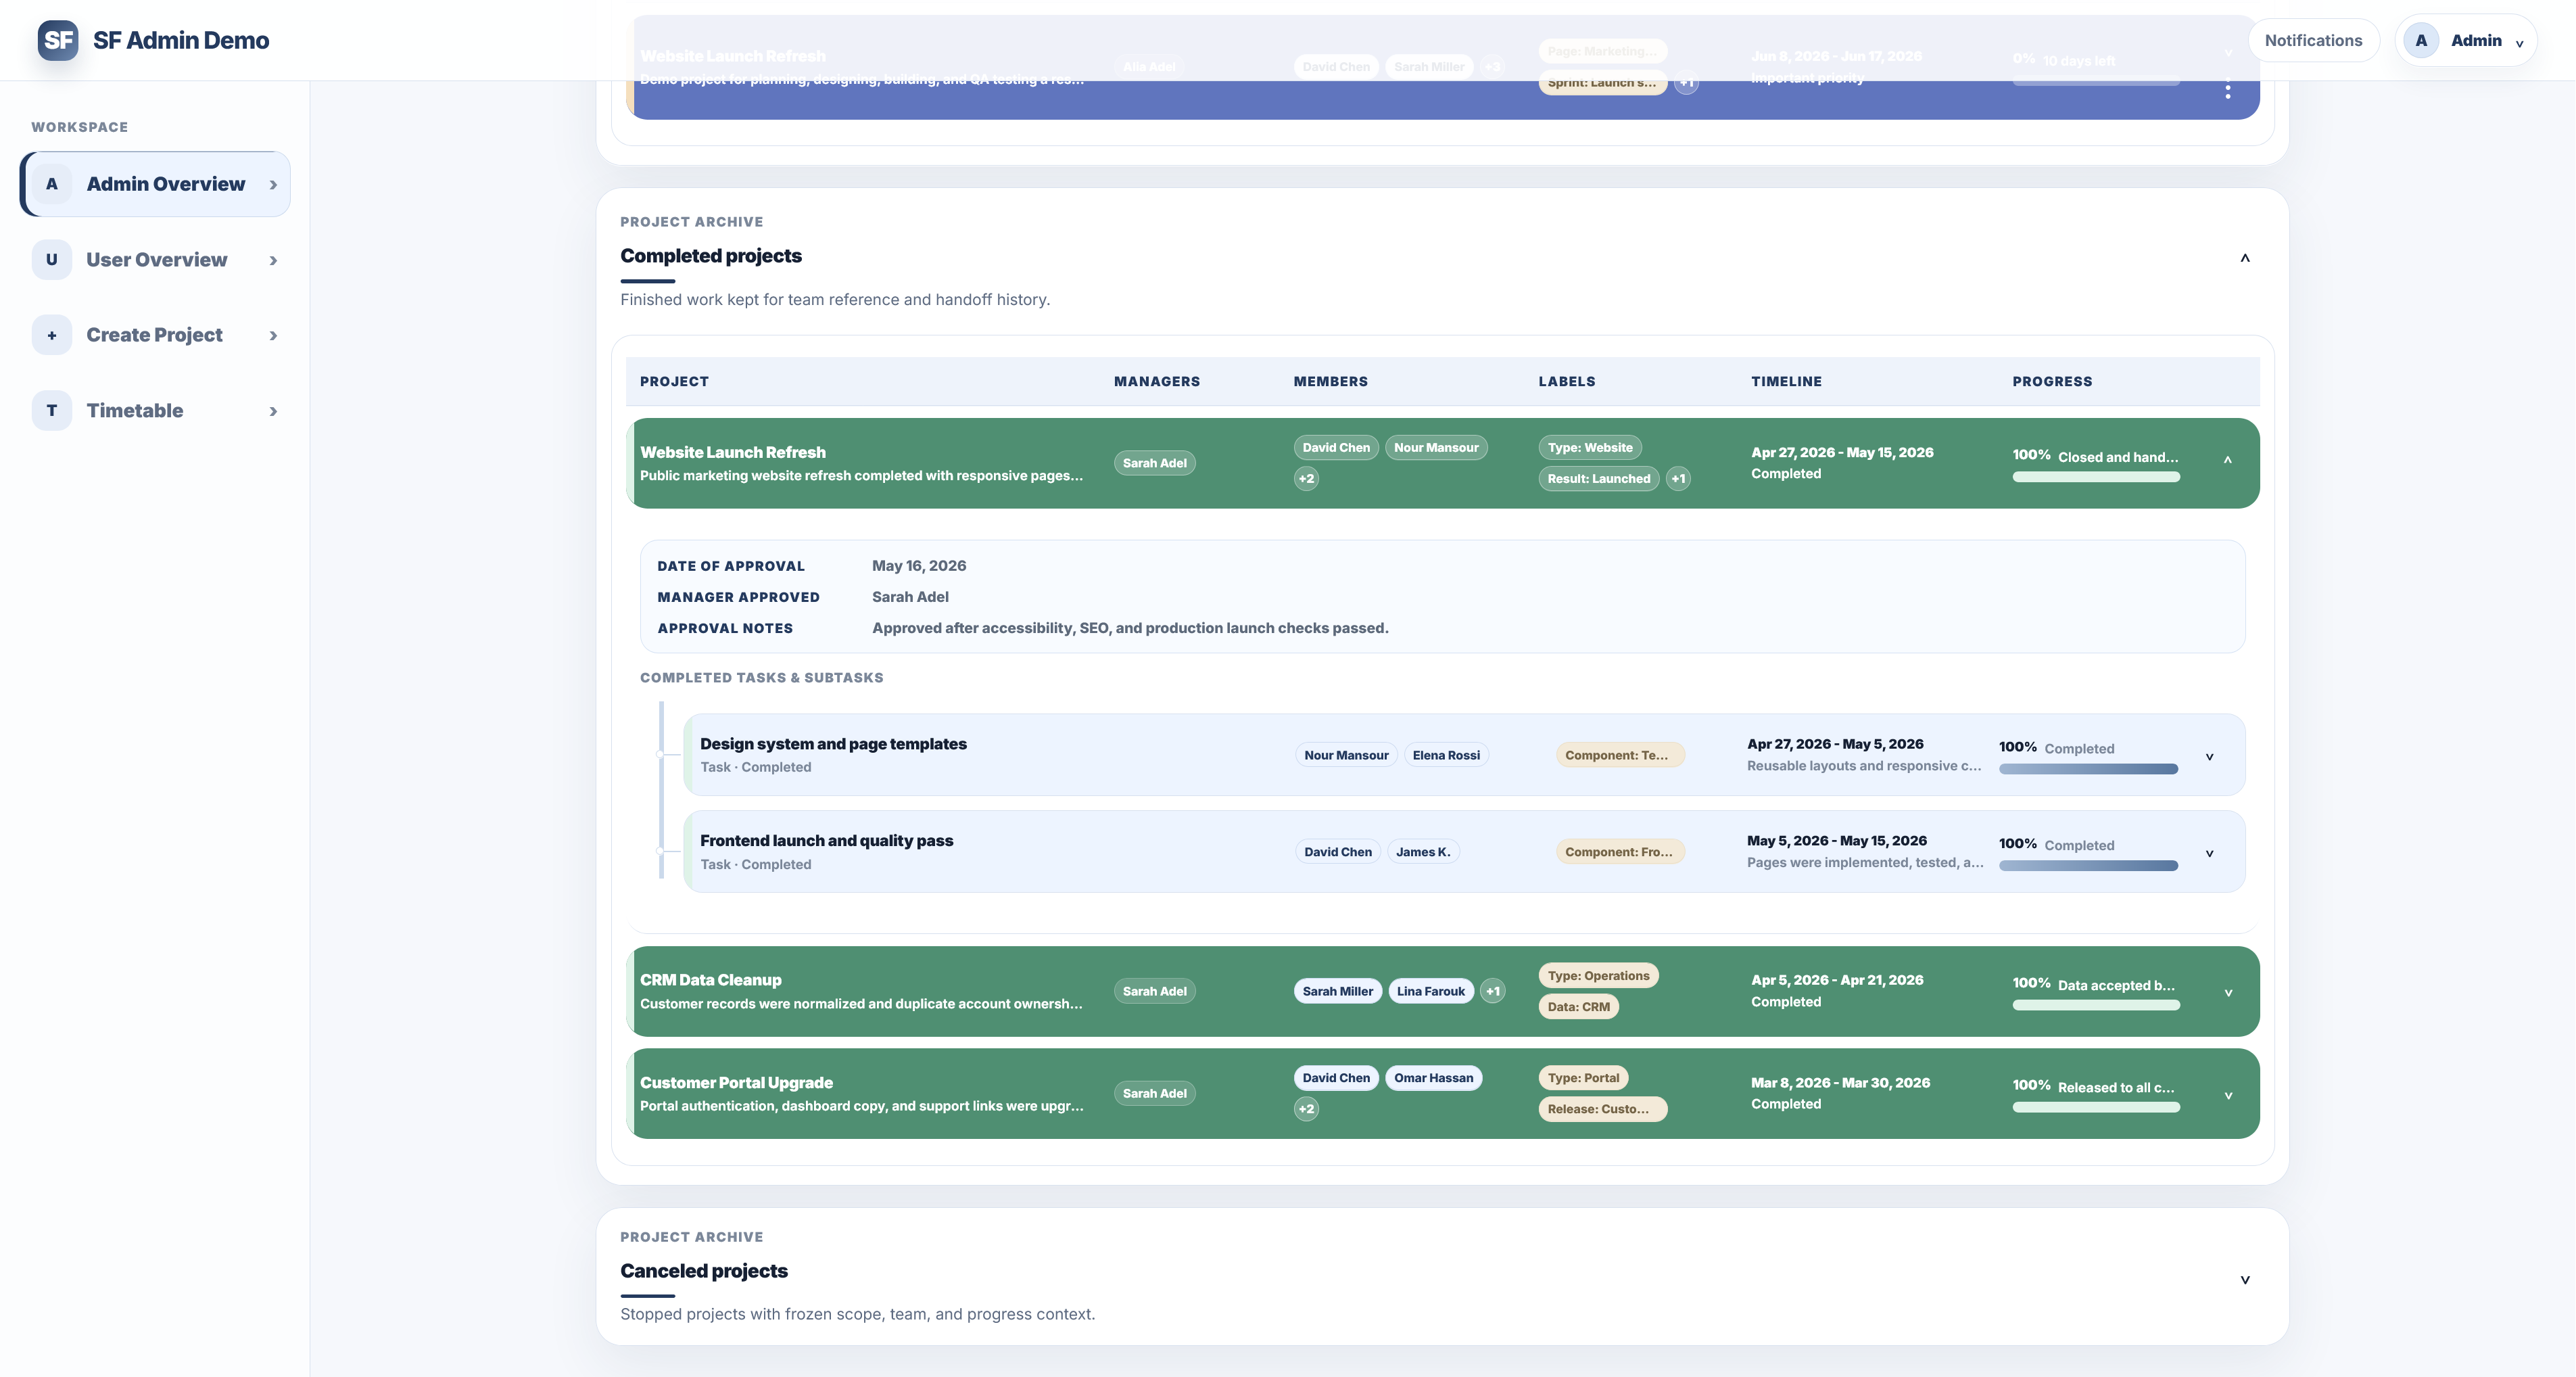Click the TIMELINE column header
This screenshot has width=2576, height=1377.
point(1786,382)
